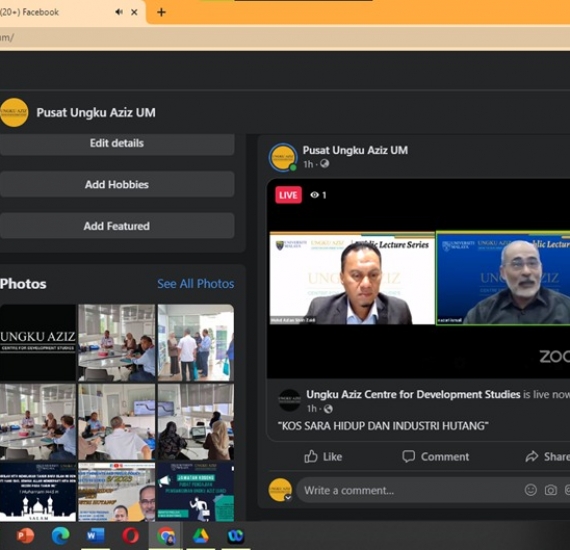Open Webex app from the taskbar
Screen dimensions: 570x550
pos(236,536)
